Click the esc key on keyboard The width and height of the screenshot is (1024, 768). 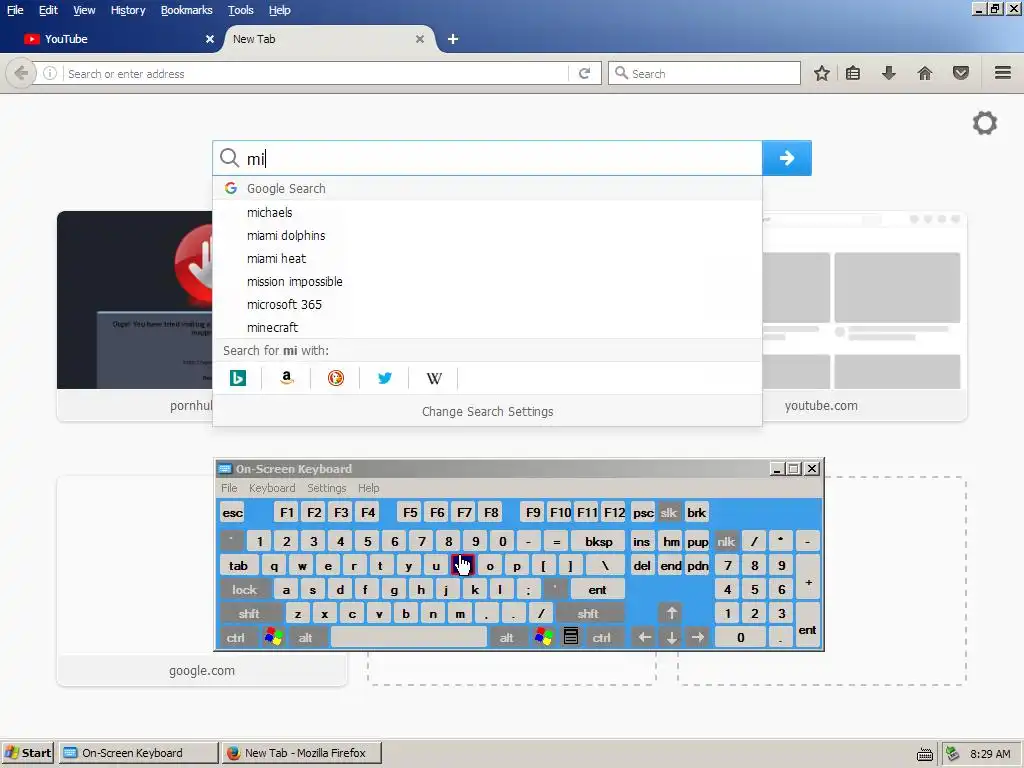click(232, 513)
